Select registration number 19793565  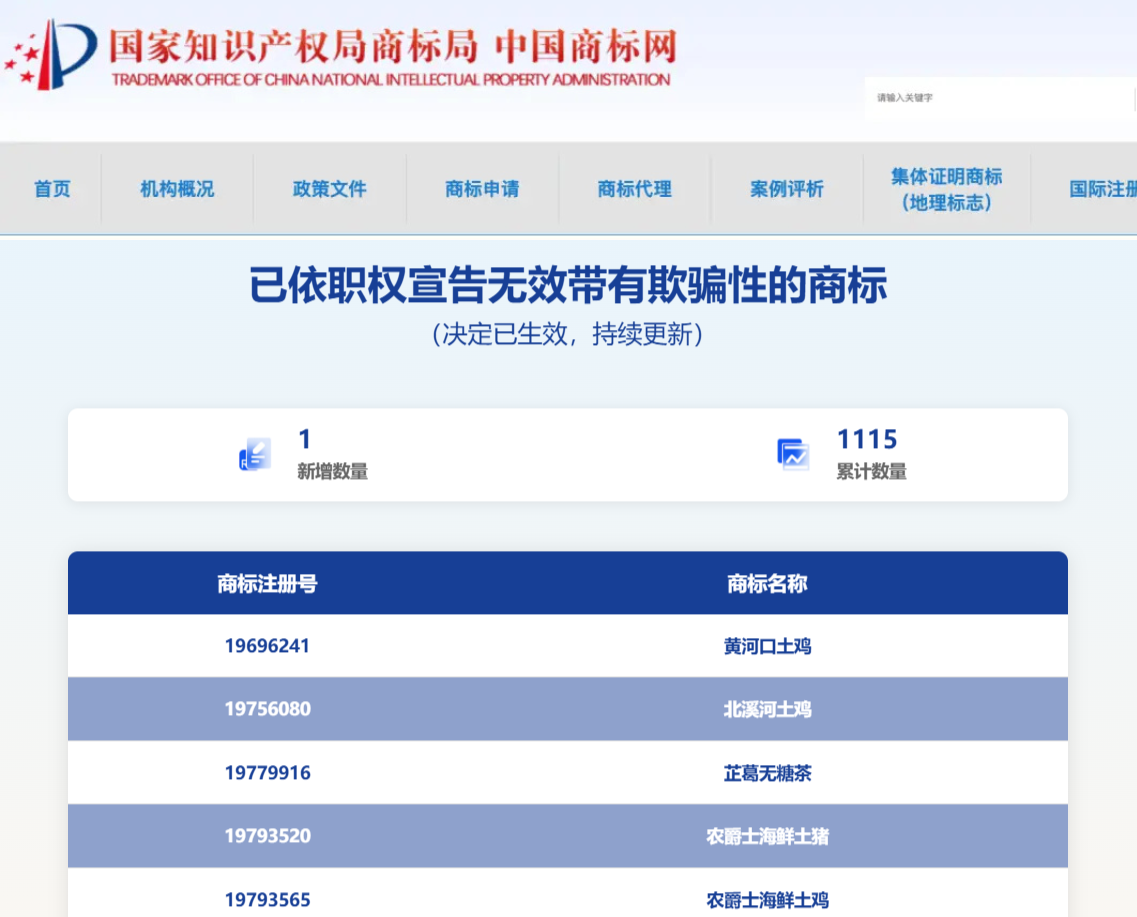click(x=268, y=900)
